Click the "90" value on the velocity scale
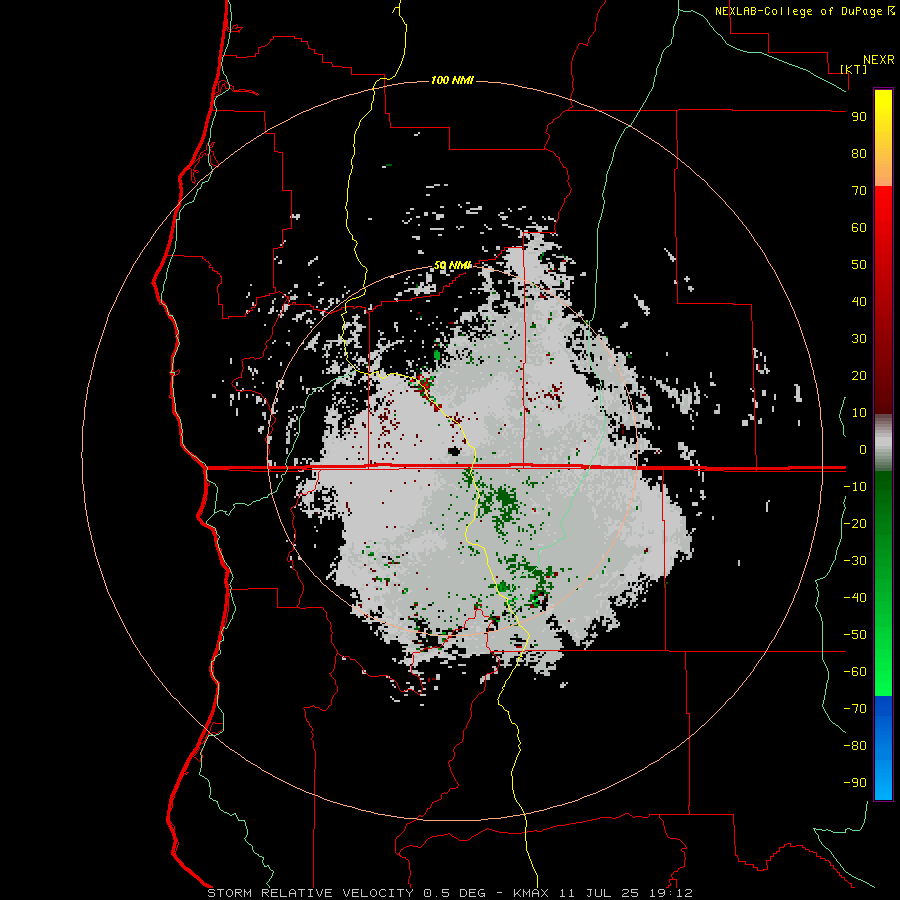 pos(859,117)
